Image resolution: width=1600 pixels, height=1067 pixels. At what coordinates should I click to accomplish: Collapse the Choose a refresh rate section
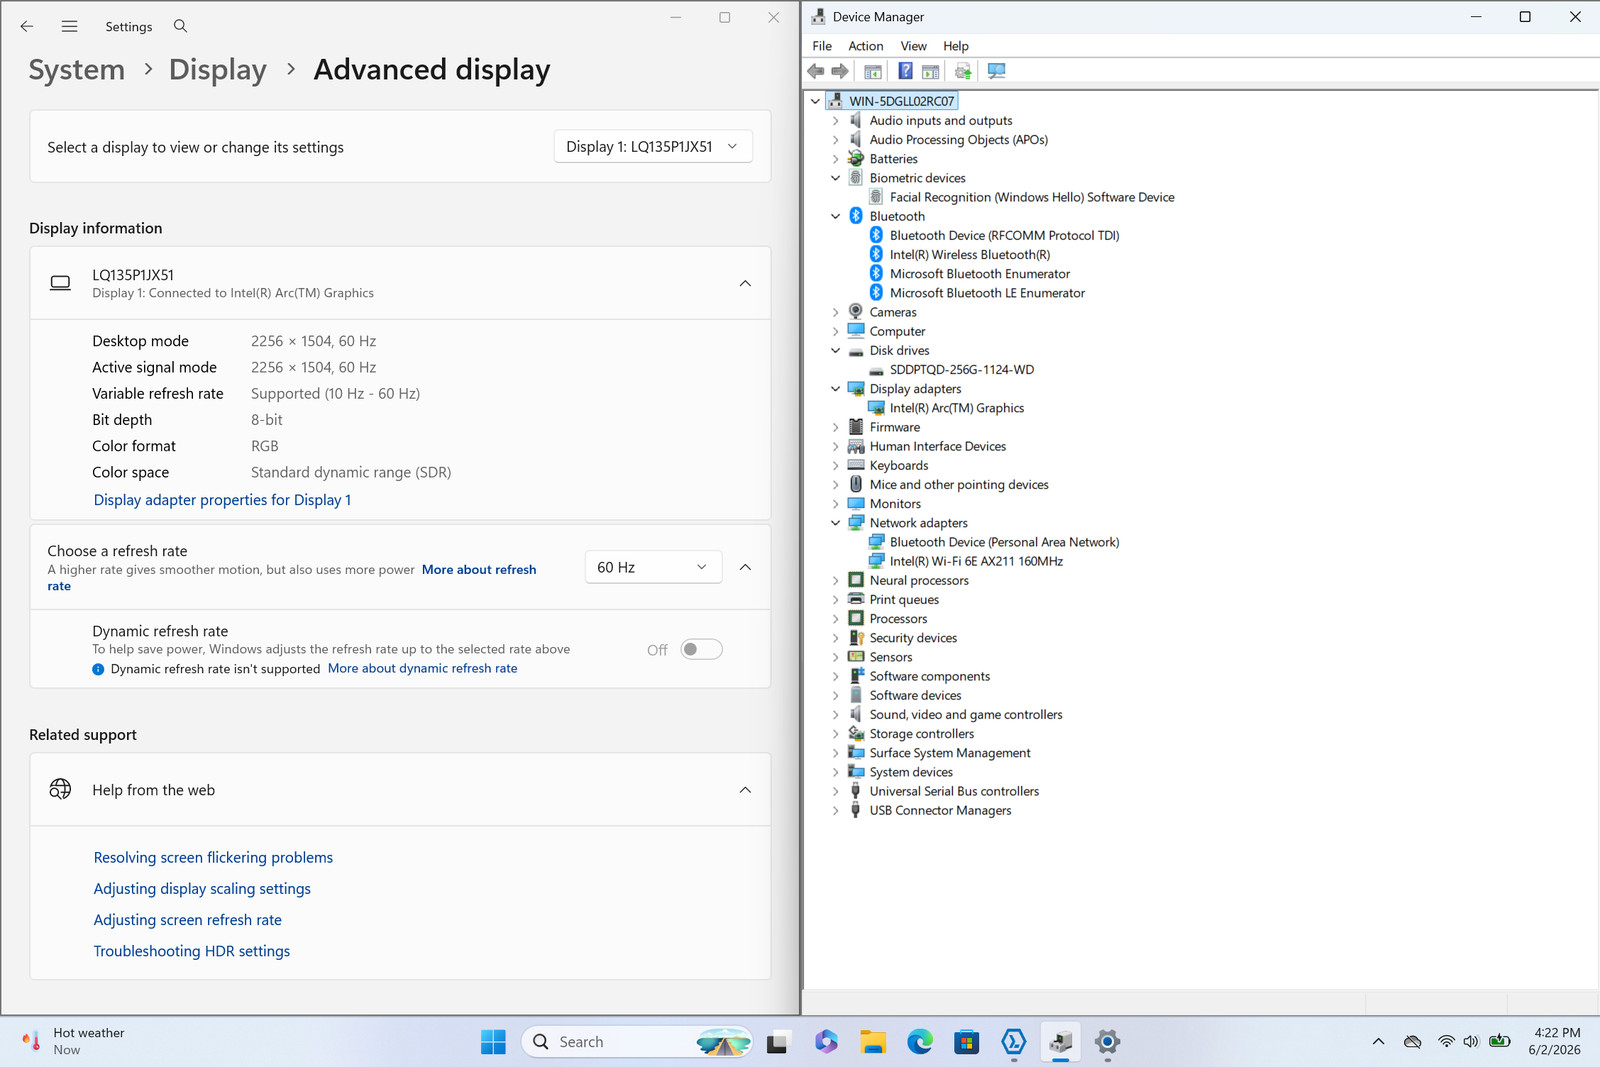745,568
